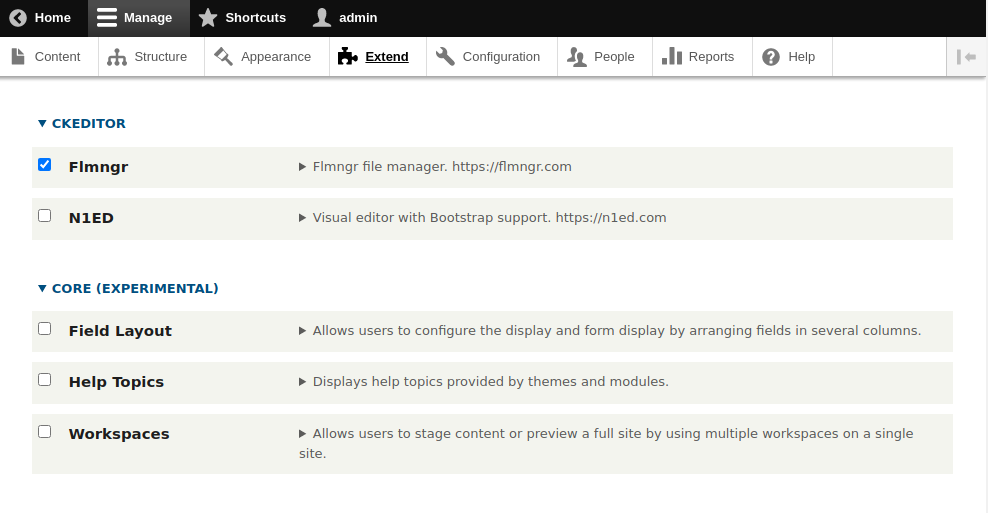Click the Structure hierarchy icon
Screen dimensions: 988x513
point(117,57)
